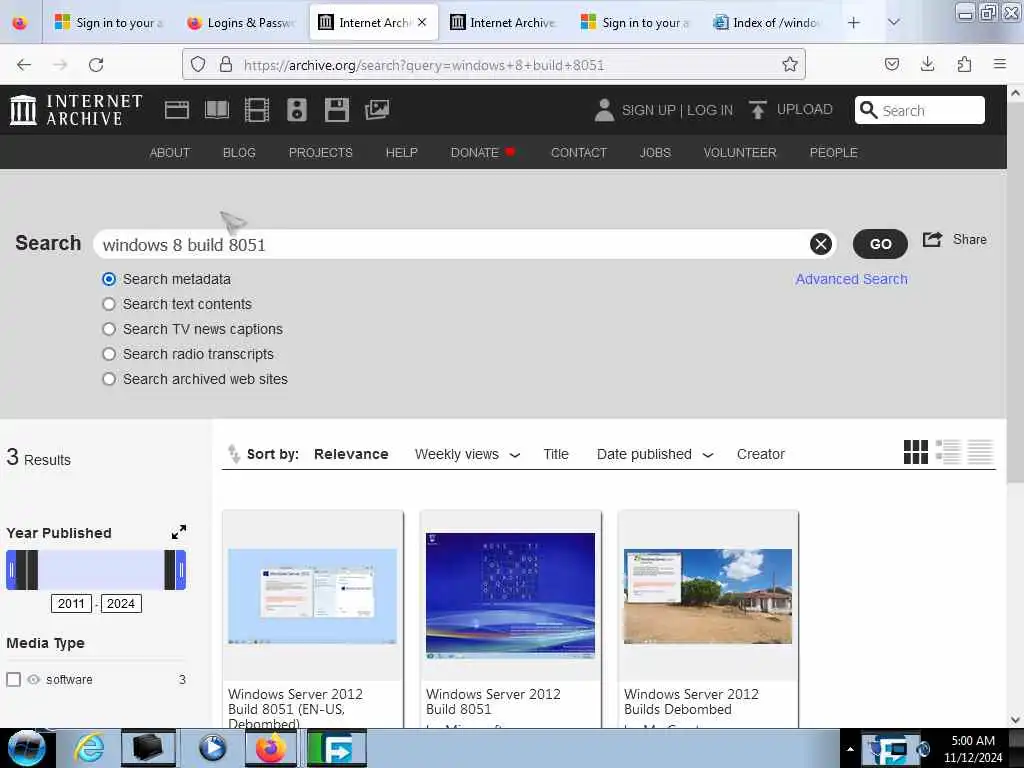Switch to second Internet Archive tab
The height and width of the screenshot is (768, 1024).
click(504, 23)
